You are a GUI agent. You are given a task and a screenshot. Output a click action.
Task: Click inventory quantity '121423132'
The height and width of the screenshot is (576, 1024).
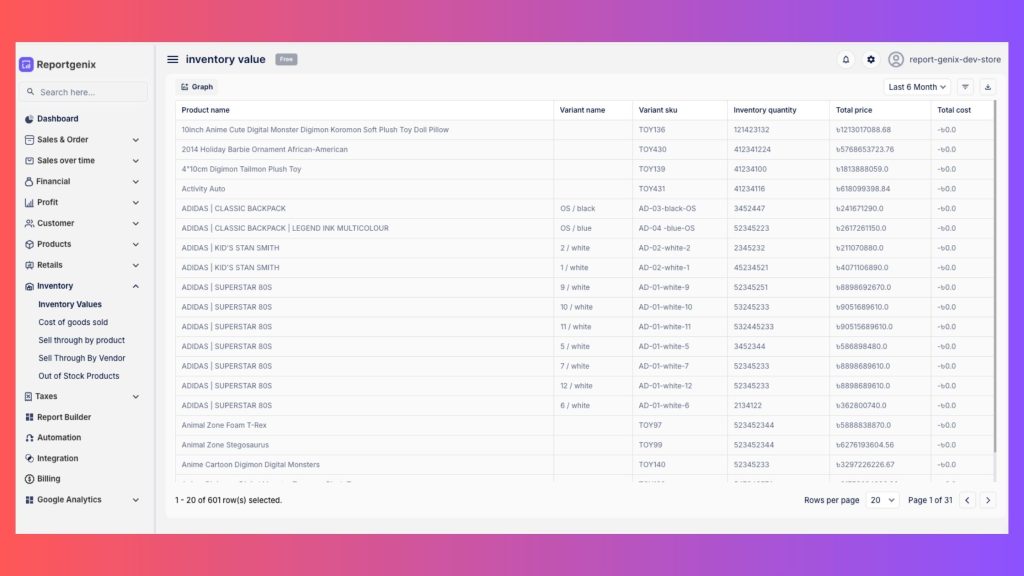tap(751, 130)
